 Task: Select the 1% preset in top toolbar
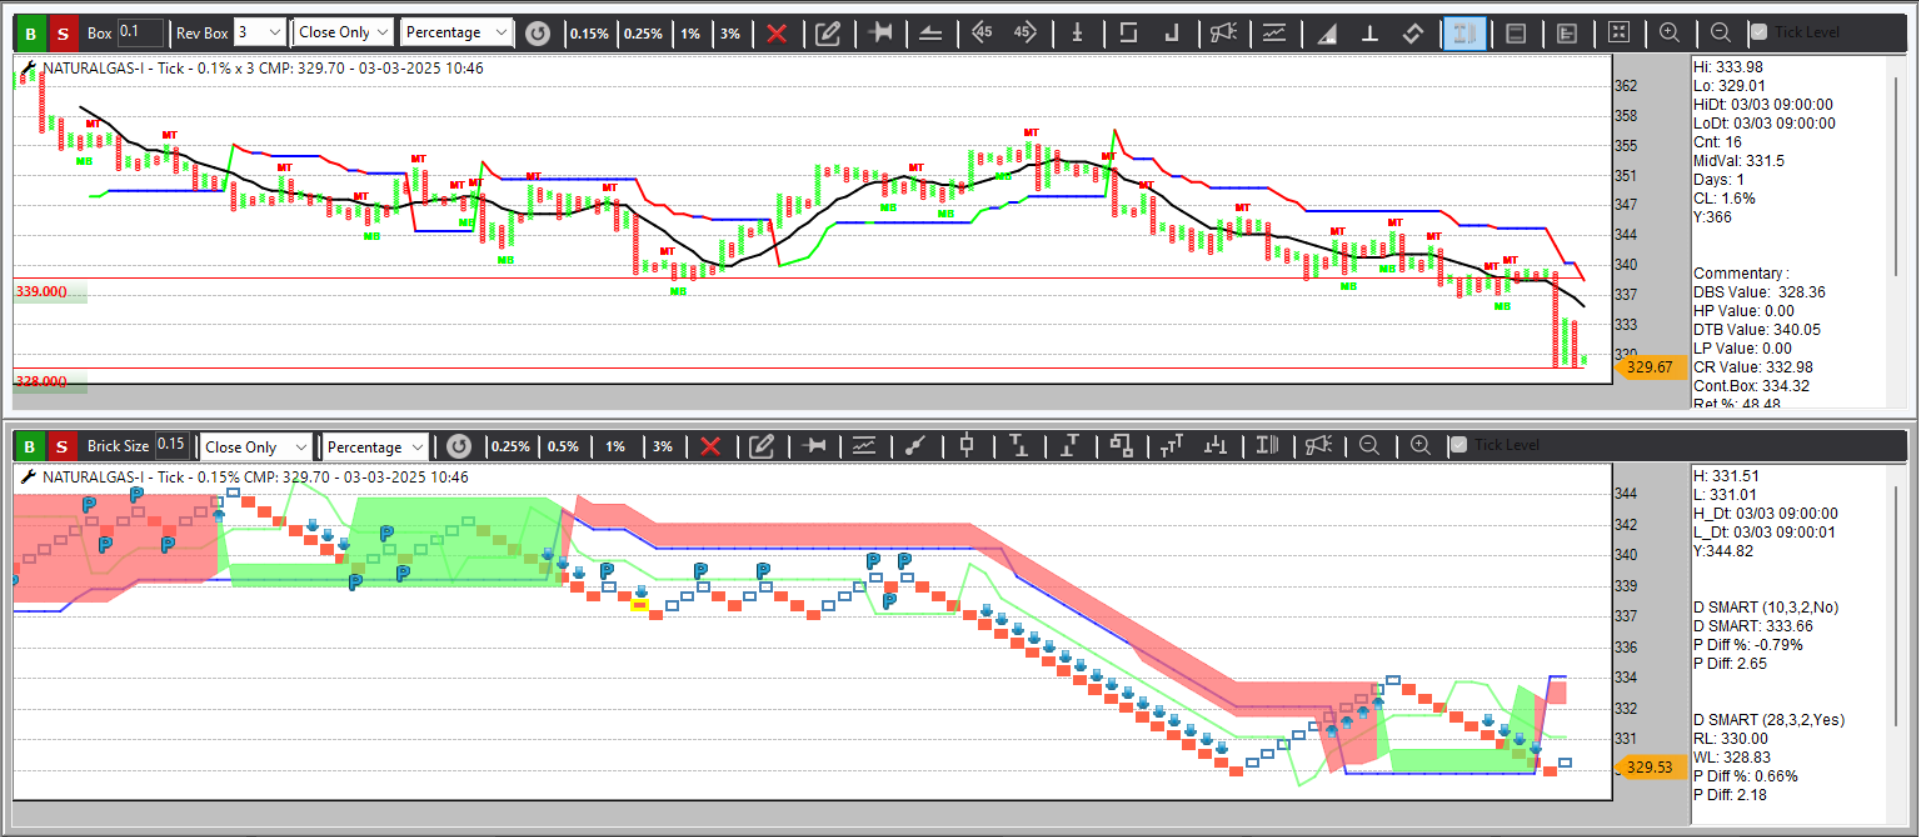(x=690, y=33)
